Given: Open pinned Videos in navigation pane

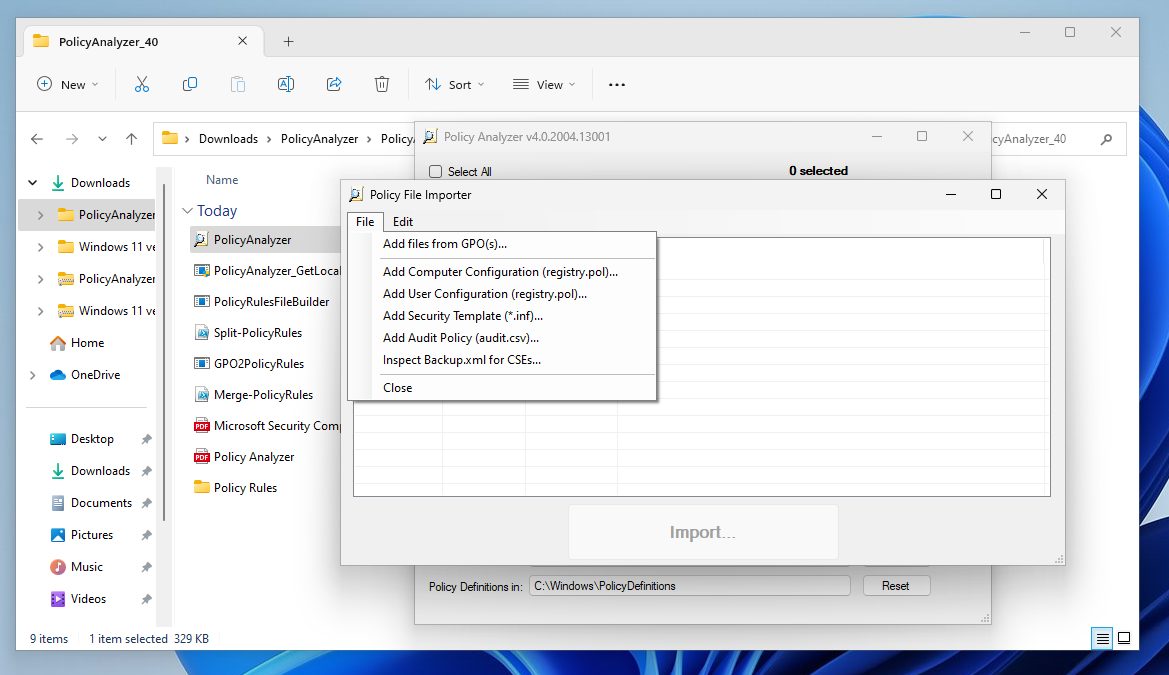Looking at the screenshot, I should point(78,600).
